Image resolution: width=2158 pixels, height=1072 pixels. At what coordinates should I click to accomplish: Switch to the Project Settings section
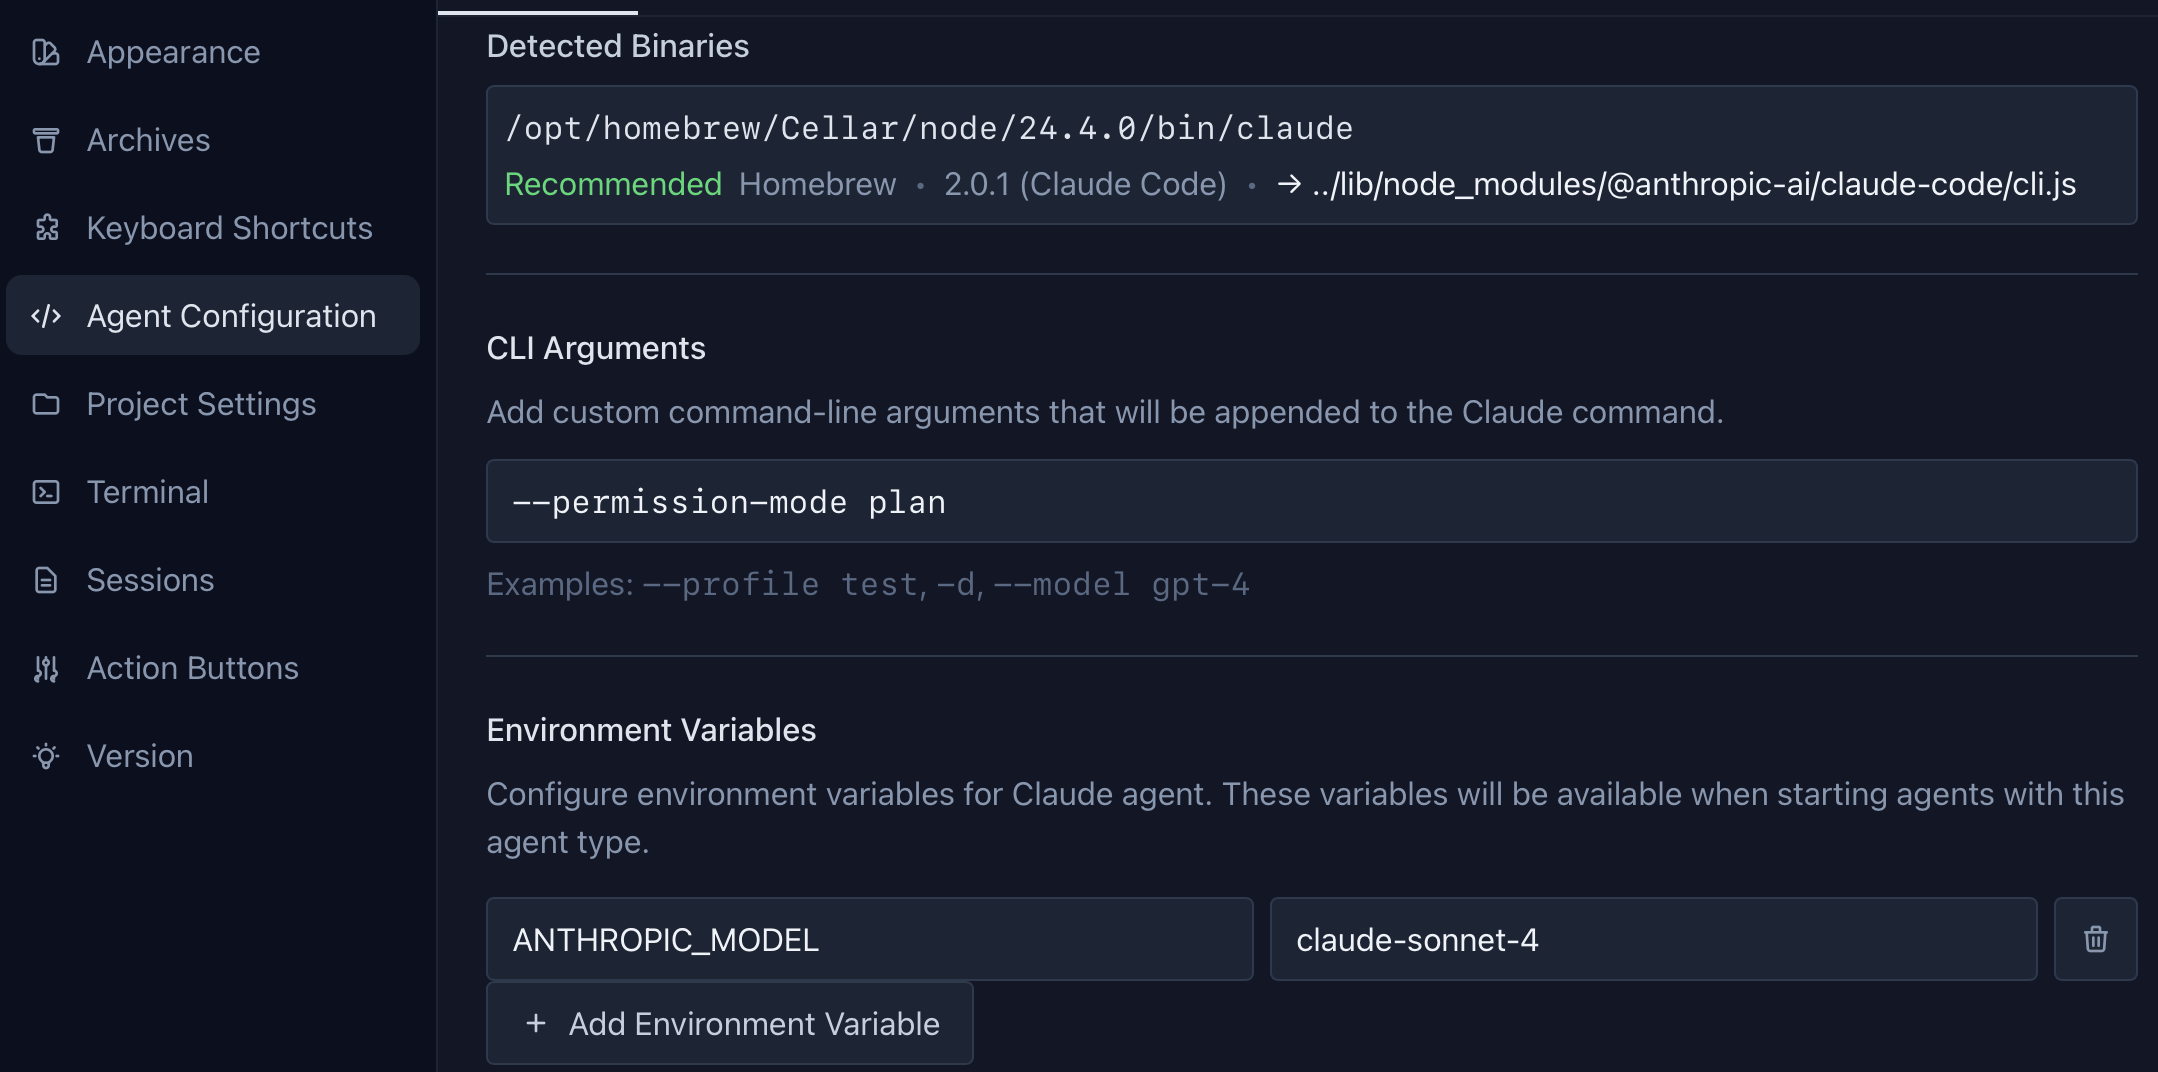[202, 404]
